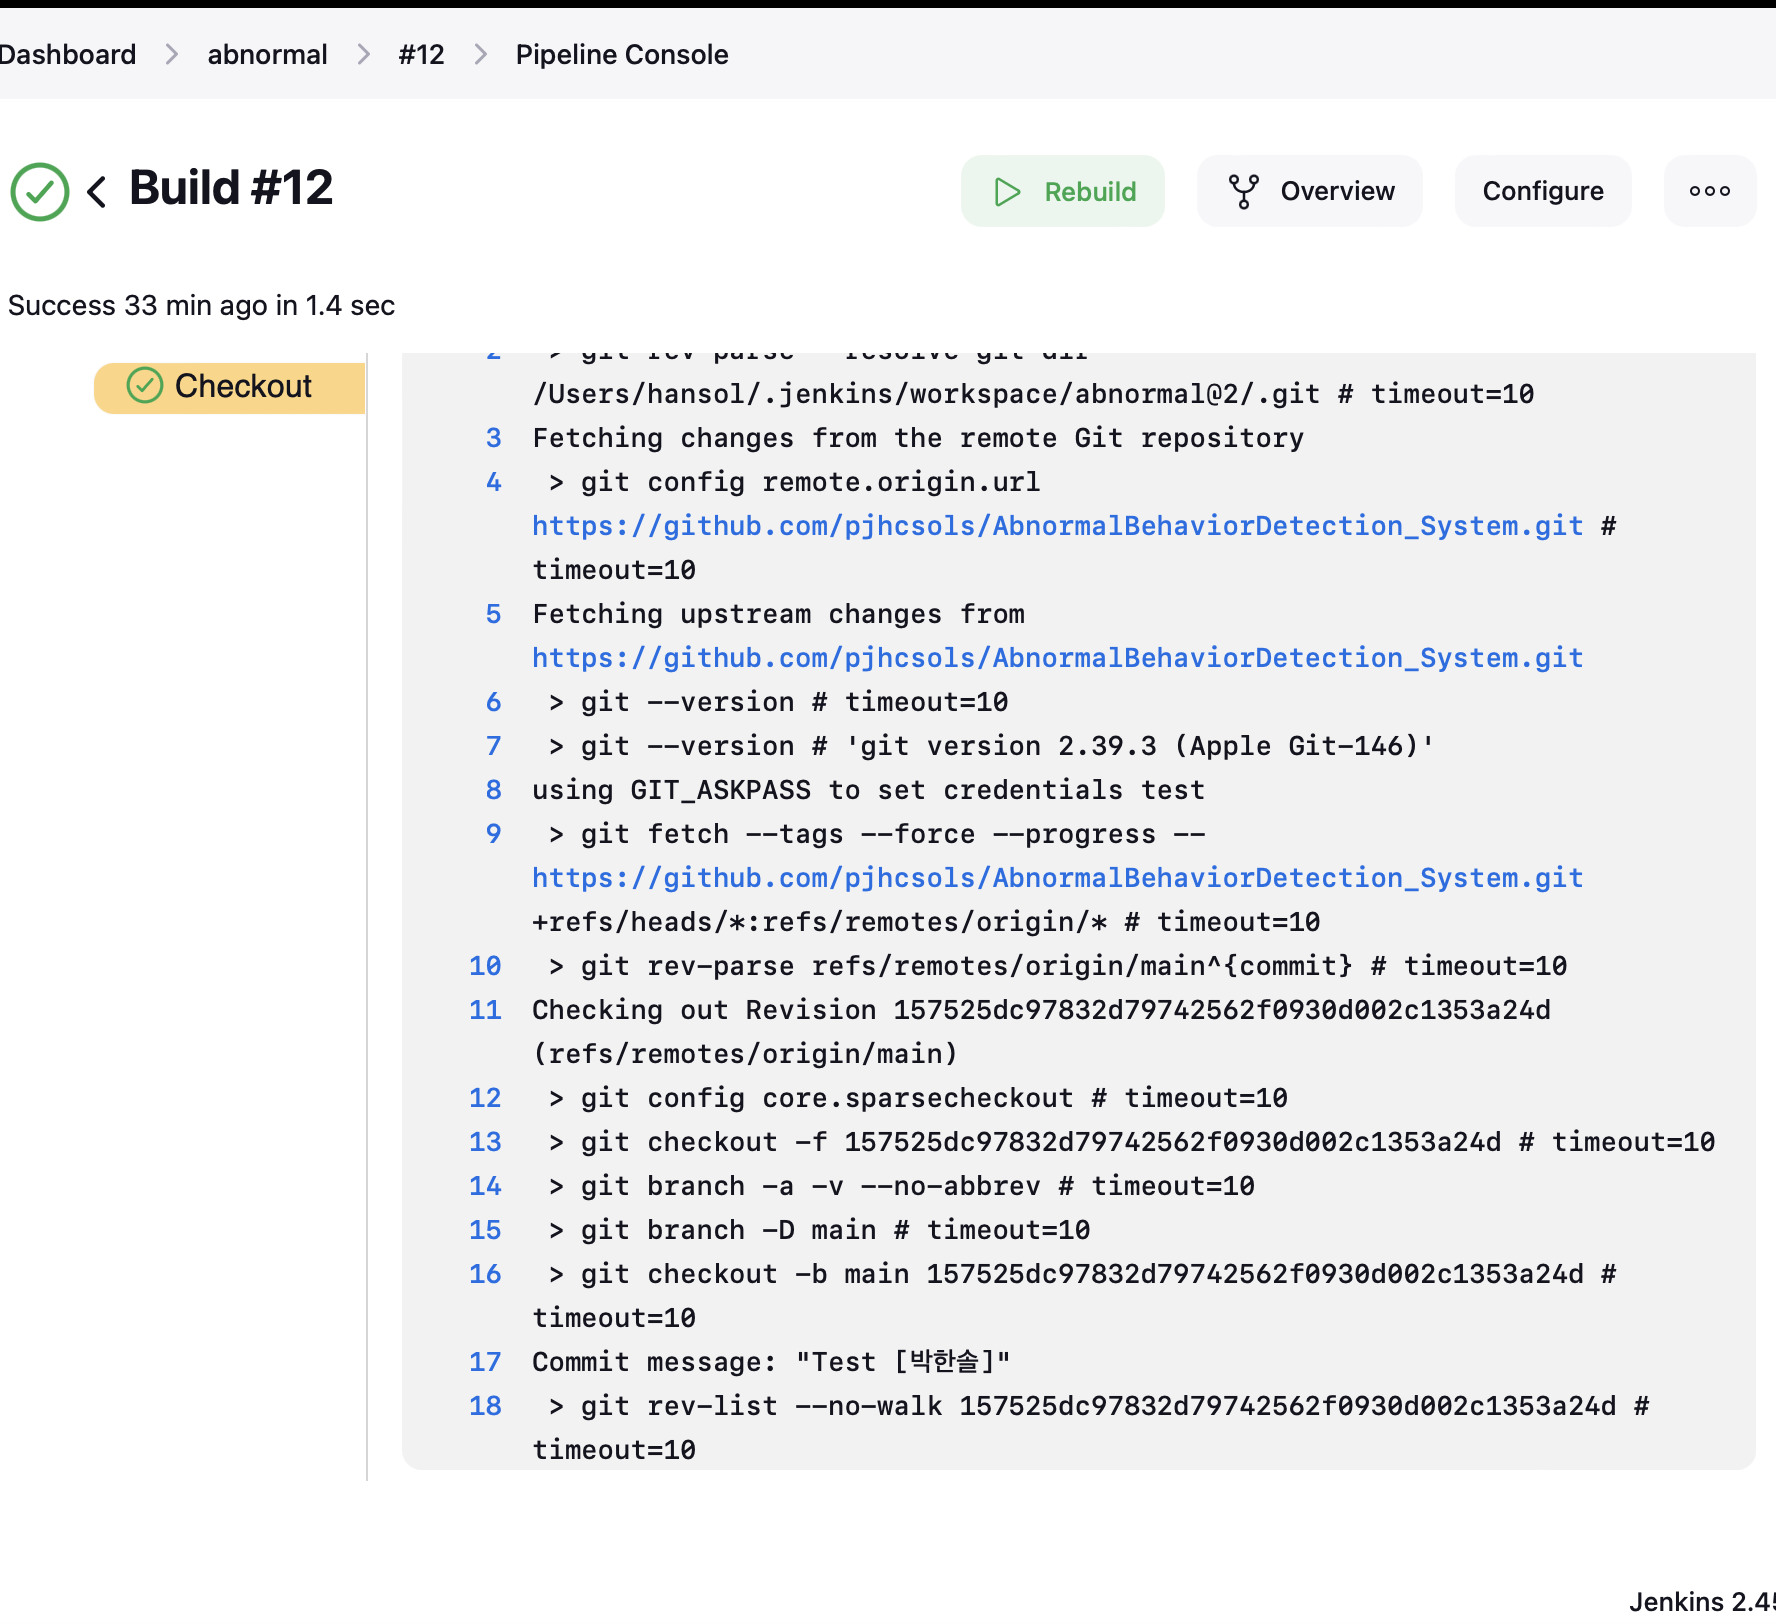Click the Overview branch icon
The width and height of the screenshot is (1776, 1624).
click(1243, 191)
